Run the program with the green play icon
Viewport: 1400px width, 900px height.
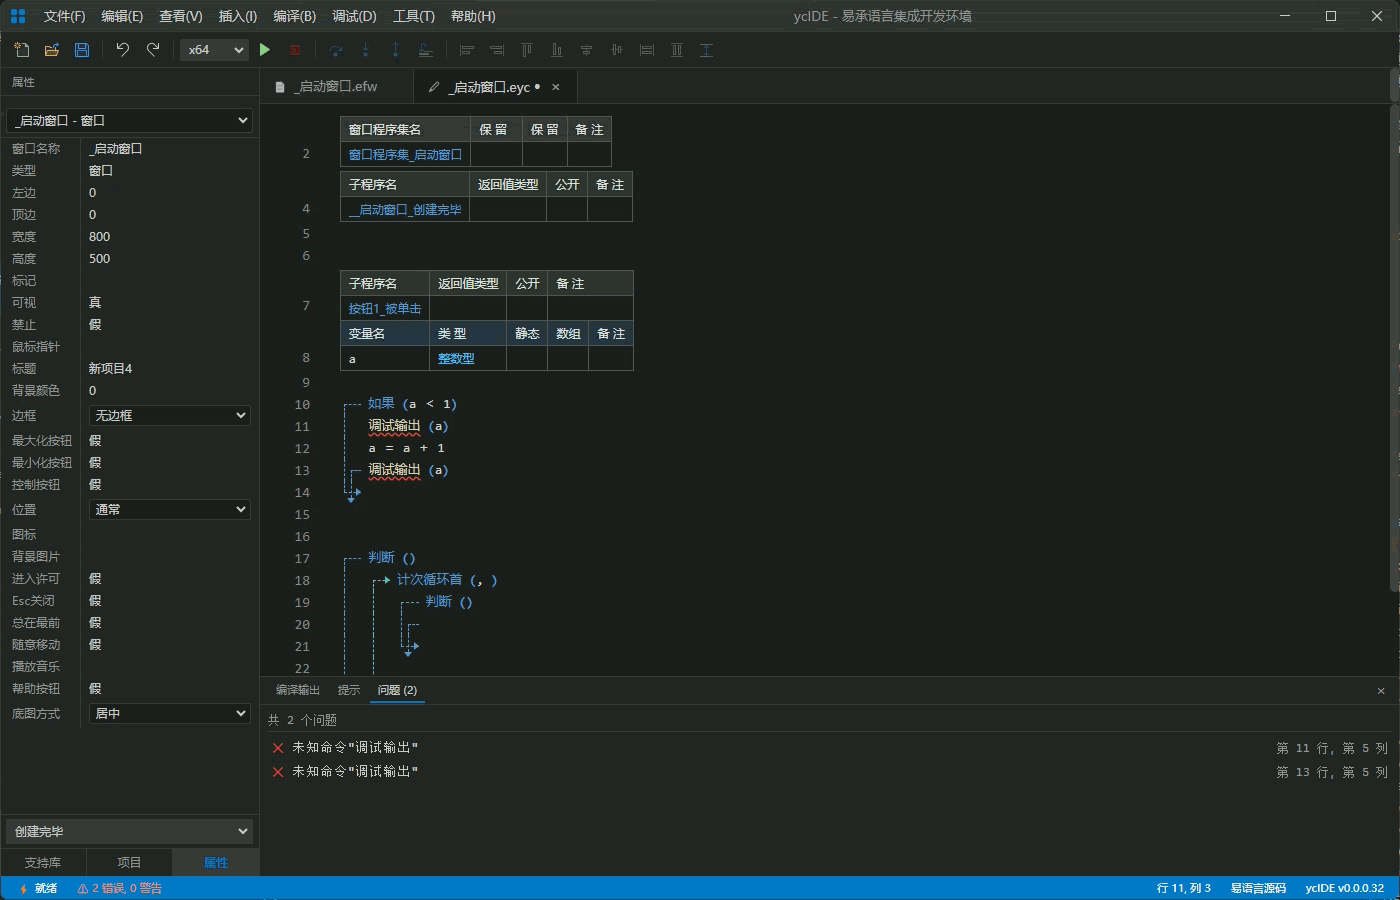click(265, 50)
